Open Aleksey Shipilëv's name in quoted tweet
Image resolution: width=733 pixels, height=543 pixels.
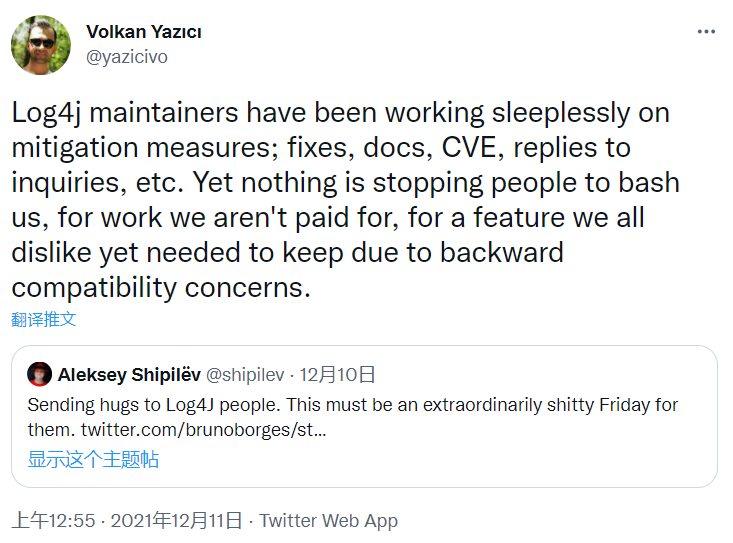(x=129, y=375)
